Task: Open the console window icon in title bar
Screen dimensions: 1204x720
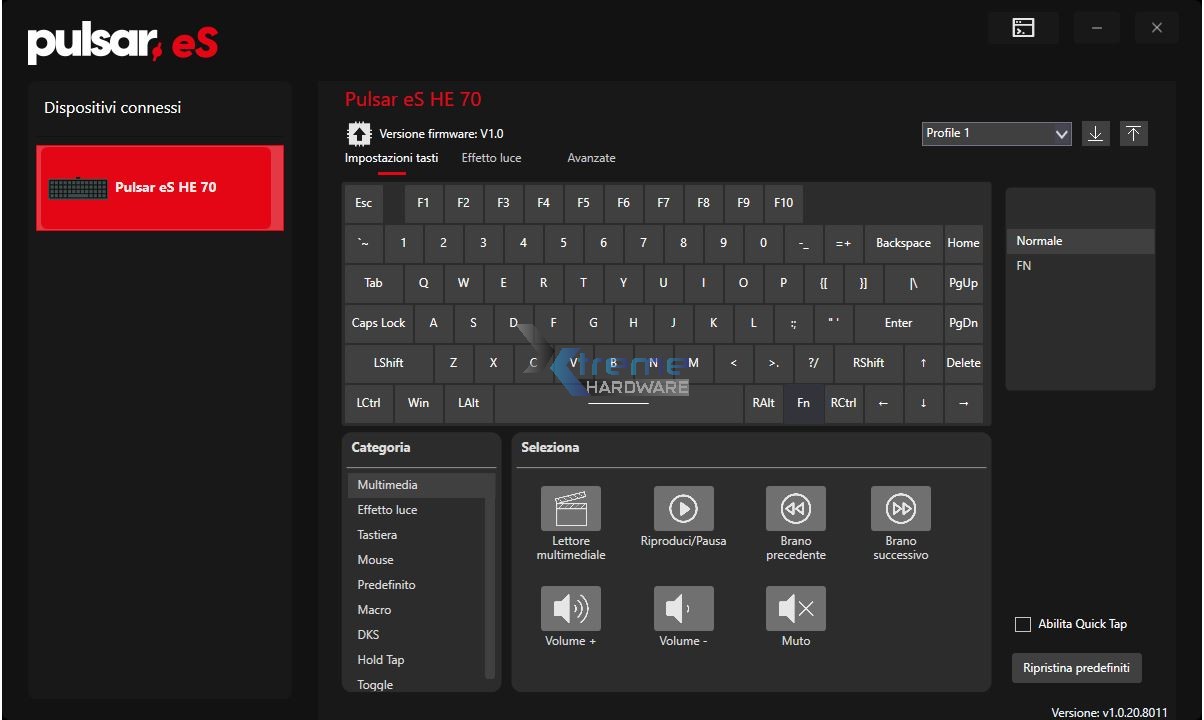Action: (1023, 28)
